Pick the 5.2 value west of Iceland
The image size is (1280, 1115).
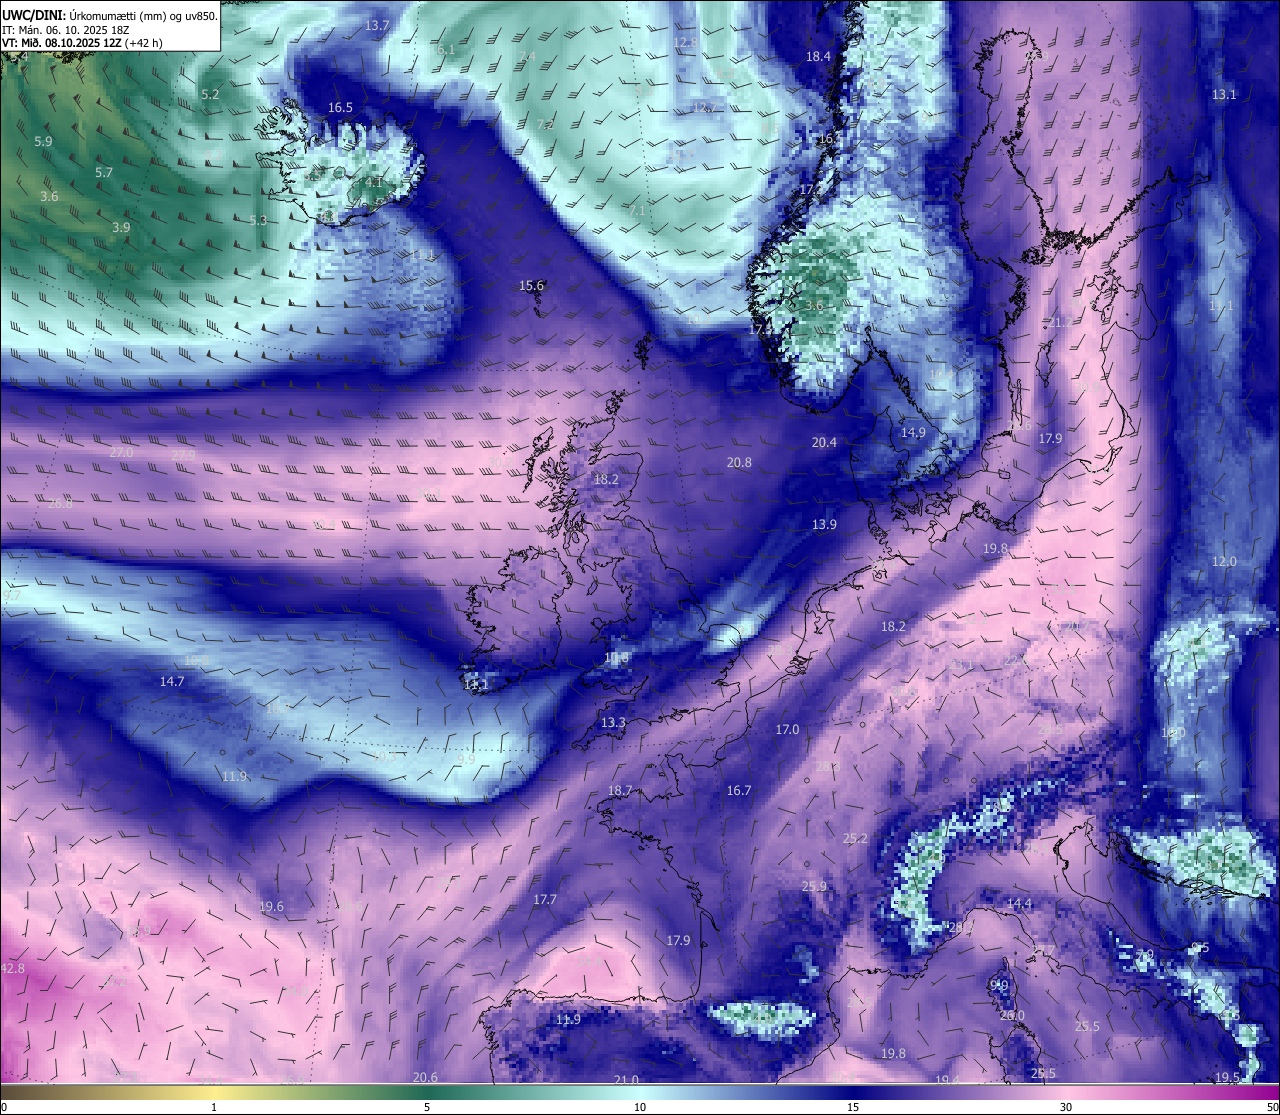click(210, 95)
